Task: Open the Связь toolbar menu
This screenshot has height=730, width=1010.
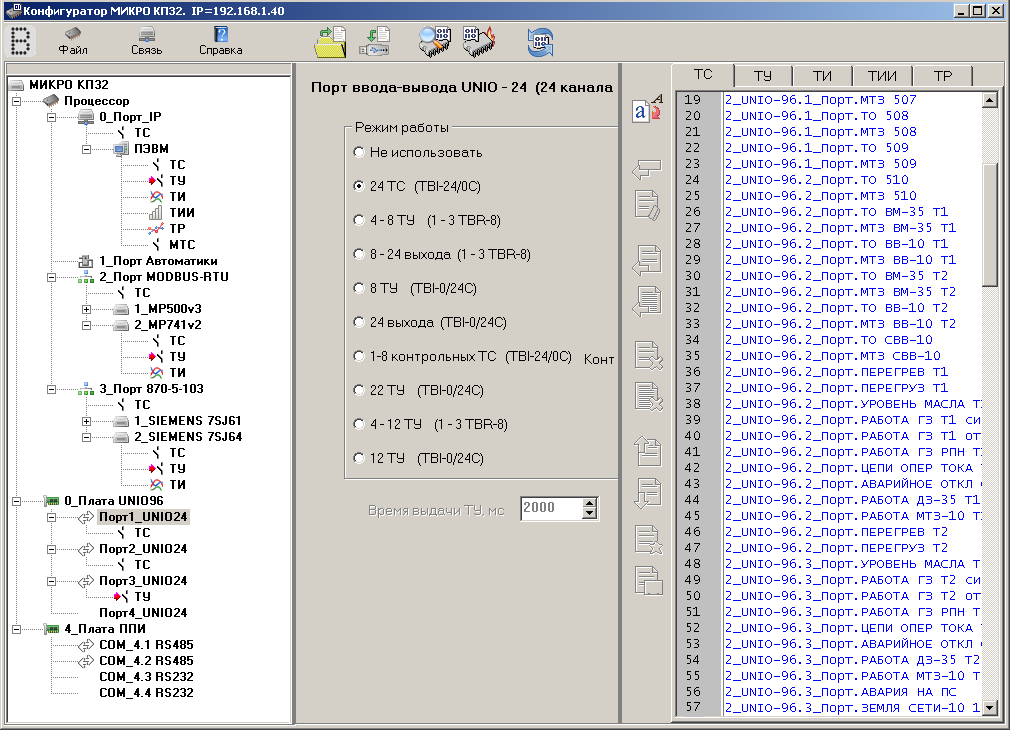Action: pyautogui.click(x=146, y=41)
